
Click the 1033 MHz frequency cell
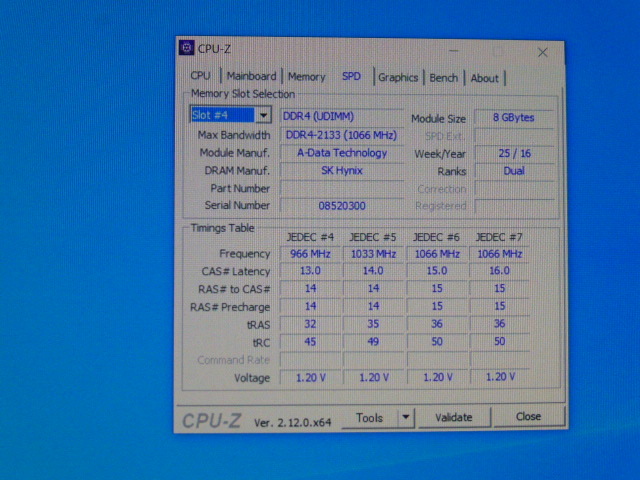click(373, 254)
